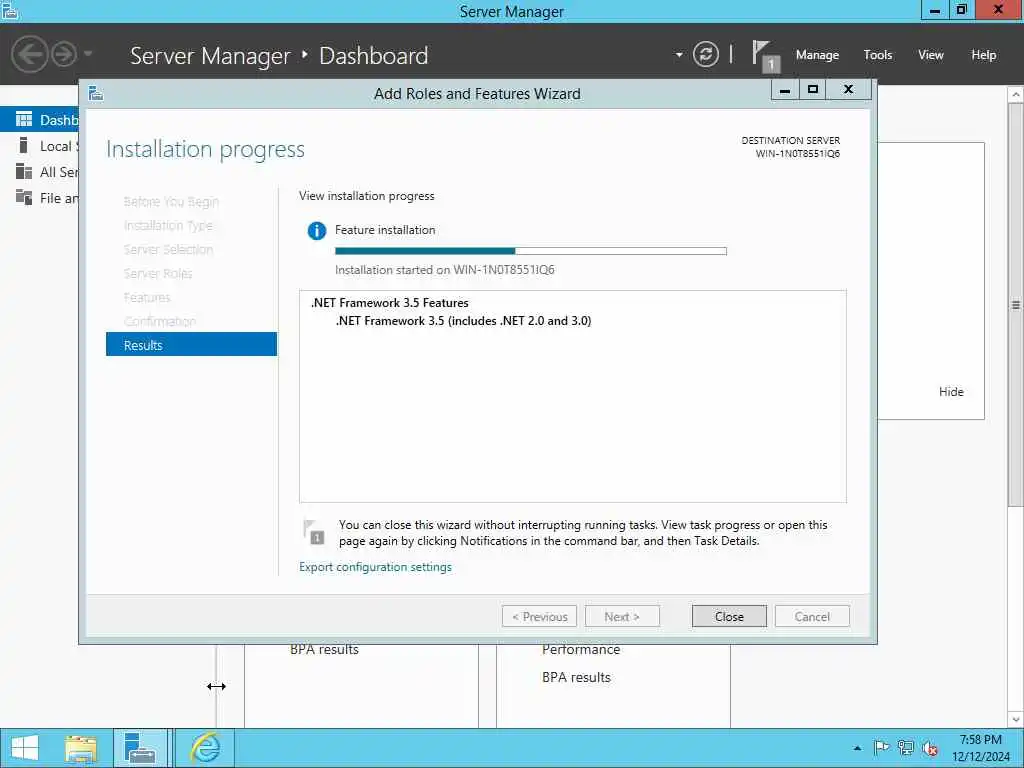
Task: Click the Cancel button in the wizard
Action: point(812,616)
